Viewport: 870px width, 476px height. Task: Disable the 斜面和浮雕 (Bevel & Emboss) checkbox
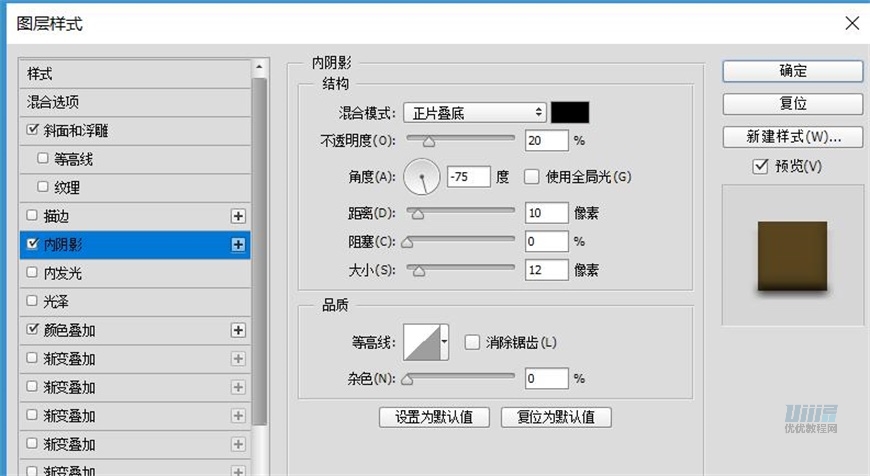click(34, 130)
